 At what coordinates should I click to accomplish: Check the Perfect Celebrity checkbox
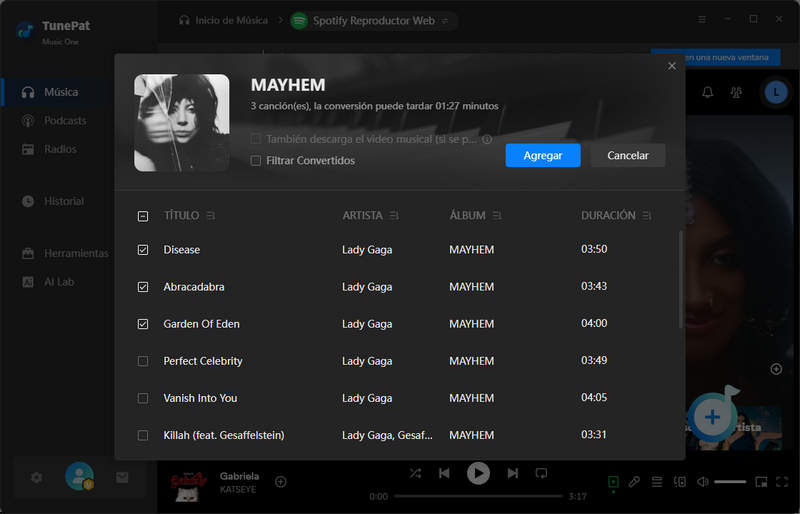coord(143,361)
